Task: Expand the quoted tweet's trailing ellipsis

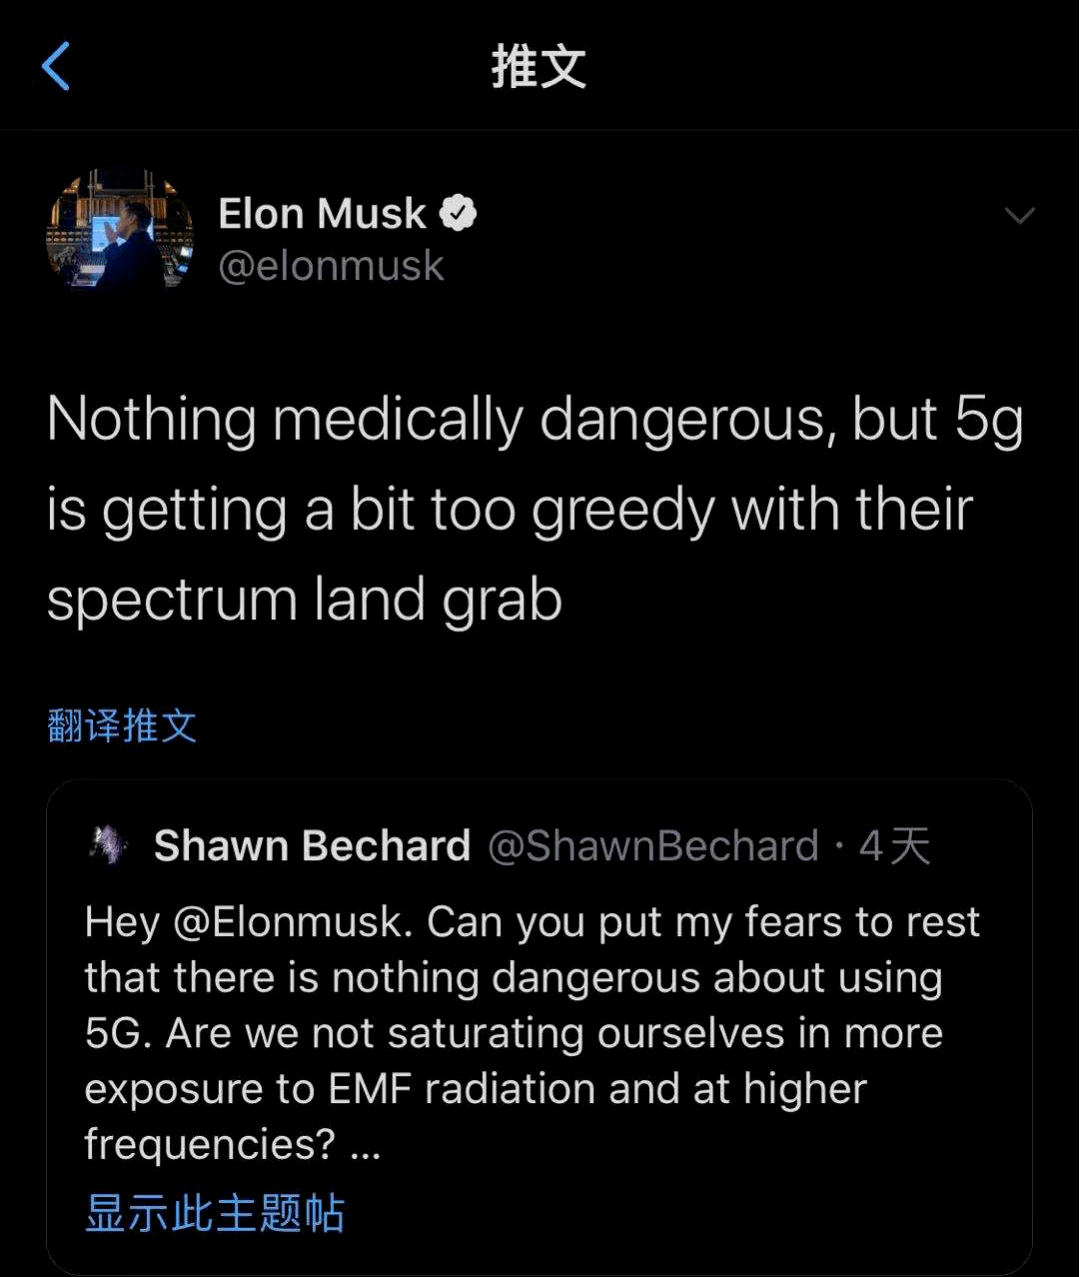Action: coord(366,1146)
